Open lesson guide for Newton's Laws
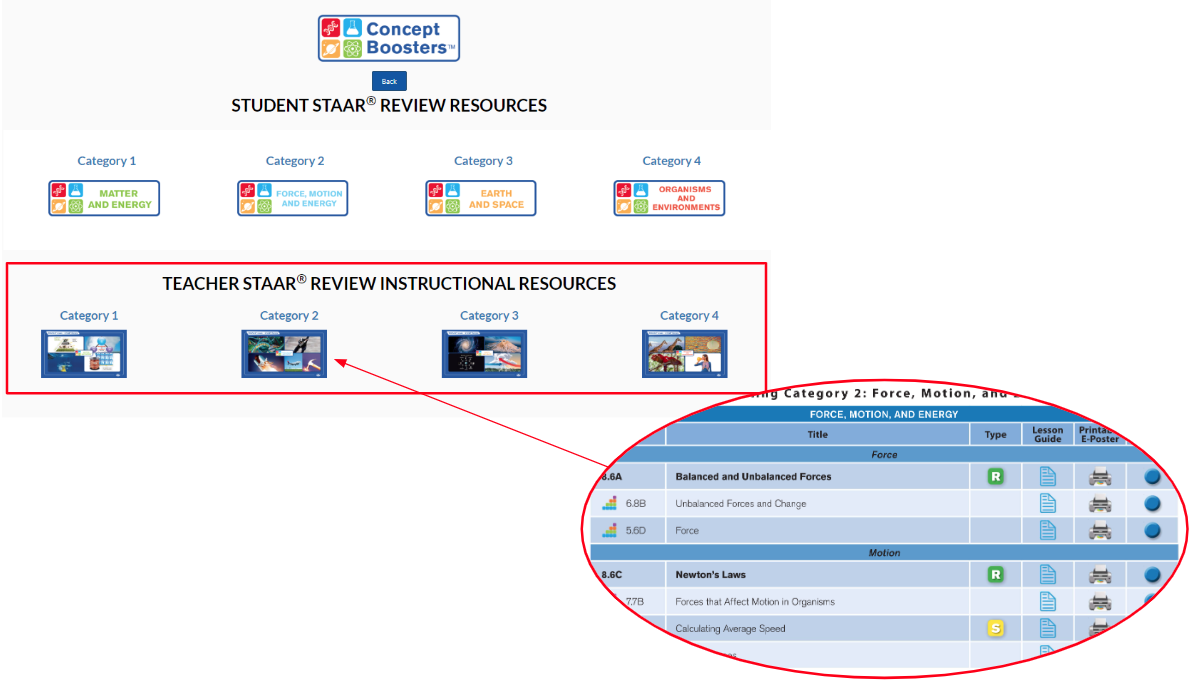 tap(1048, 575)
